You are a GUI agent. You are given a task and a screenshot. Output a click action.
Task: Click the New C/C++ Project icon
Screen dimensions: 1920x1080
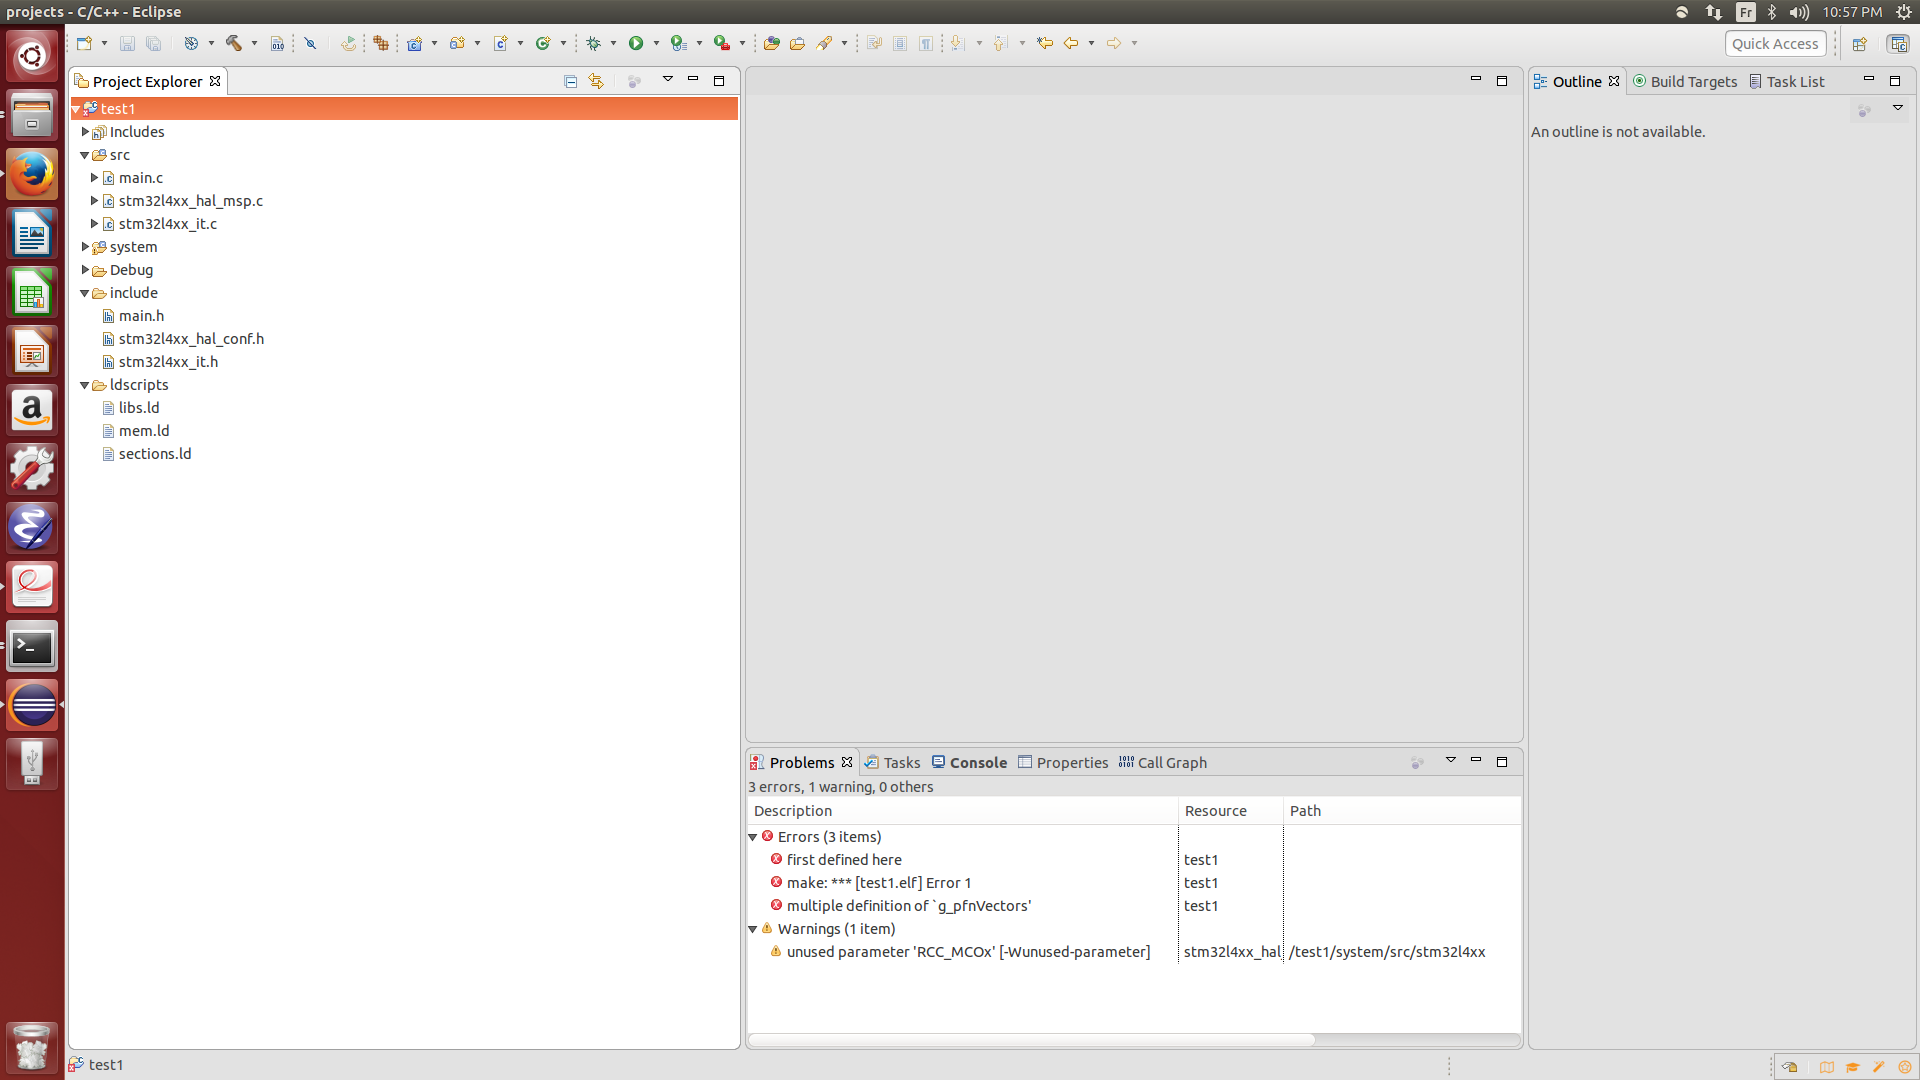[414, 43]
